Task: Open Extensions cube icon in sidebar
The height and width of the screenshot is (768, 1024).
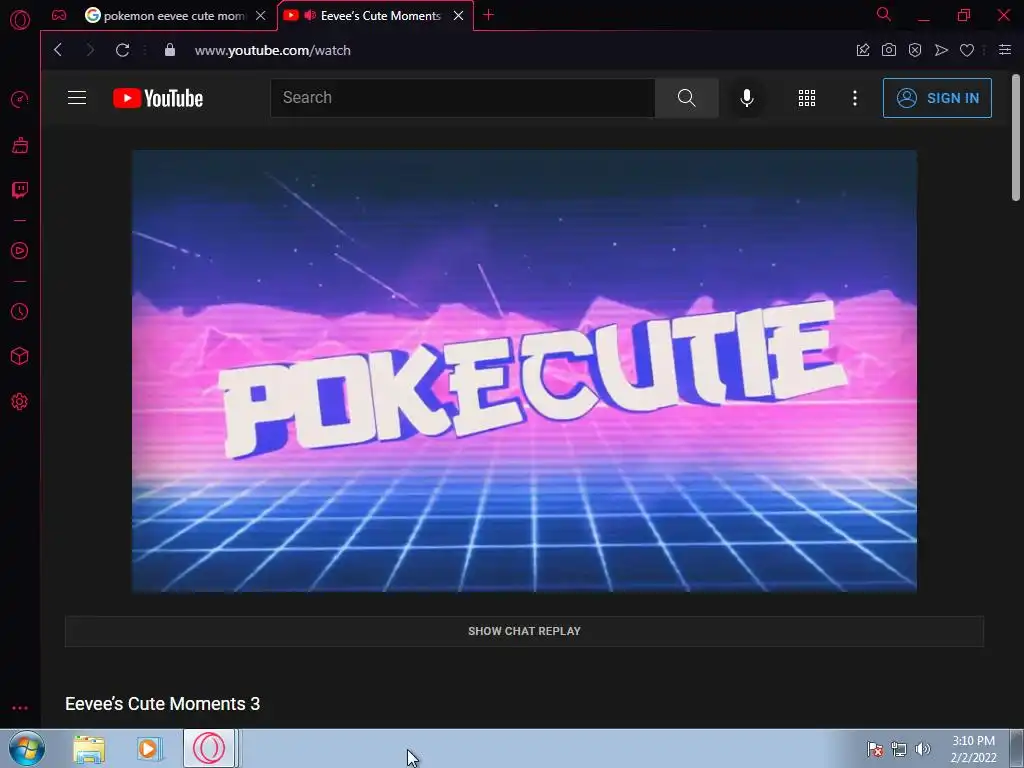Action: 20,356
